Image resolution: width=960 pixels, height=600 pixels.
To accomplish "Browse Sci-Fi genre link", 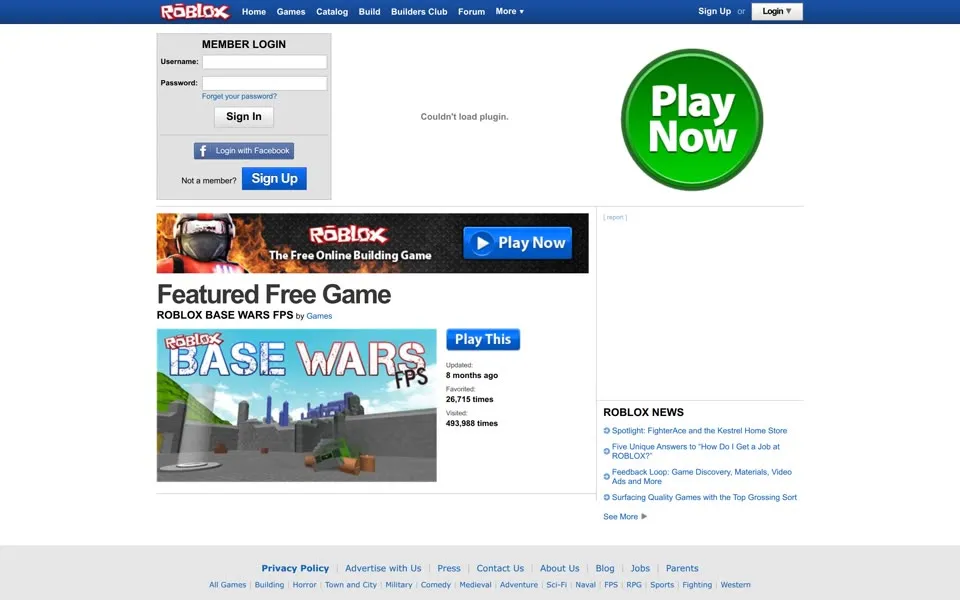I will tap(557, 585).
